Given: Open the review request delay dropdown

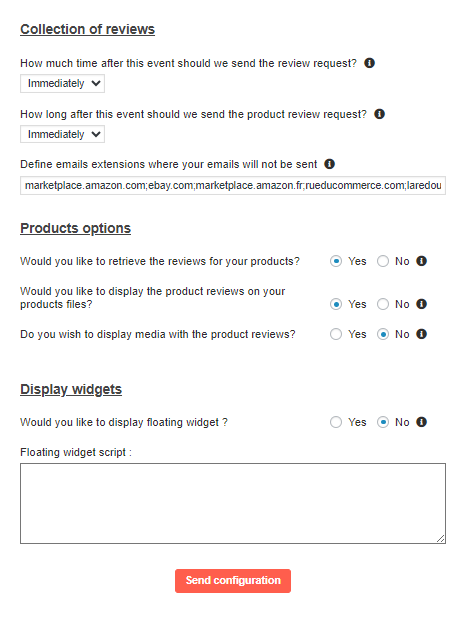Looking at the screenshot, I should coord(62,83).
